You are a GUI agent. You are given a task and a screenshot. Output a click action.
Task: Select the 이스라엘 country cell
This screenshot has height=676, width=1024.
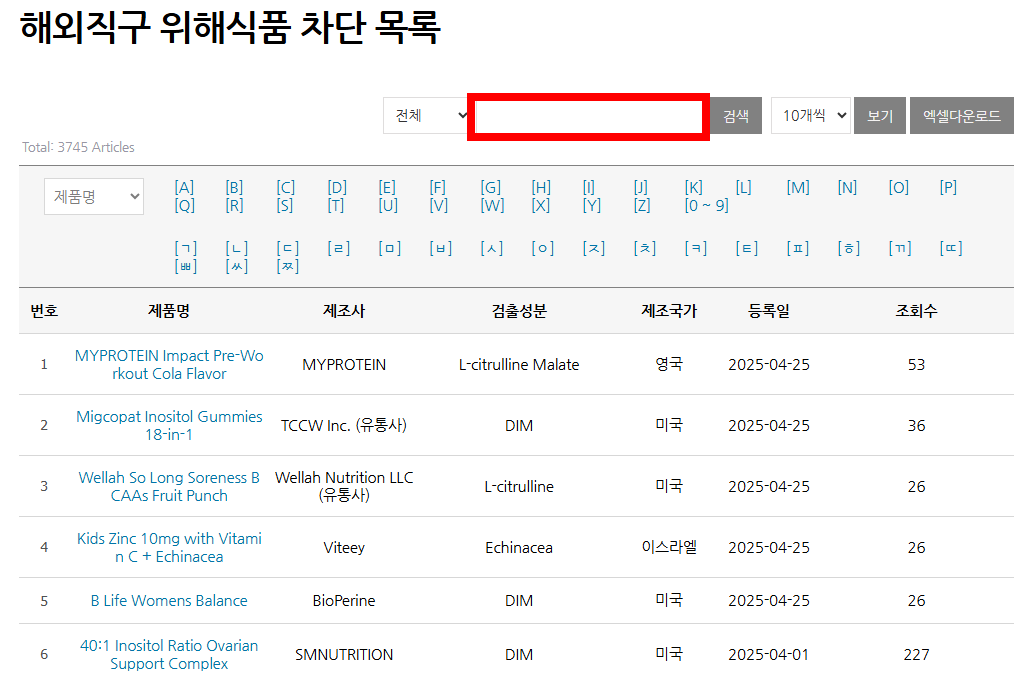coord(669,547)
